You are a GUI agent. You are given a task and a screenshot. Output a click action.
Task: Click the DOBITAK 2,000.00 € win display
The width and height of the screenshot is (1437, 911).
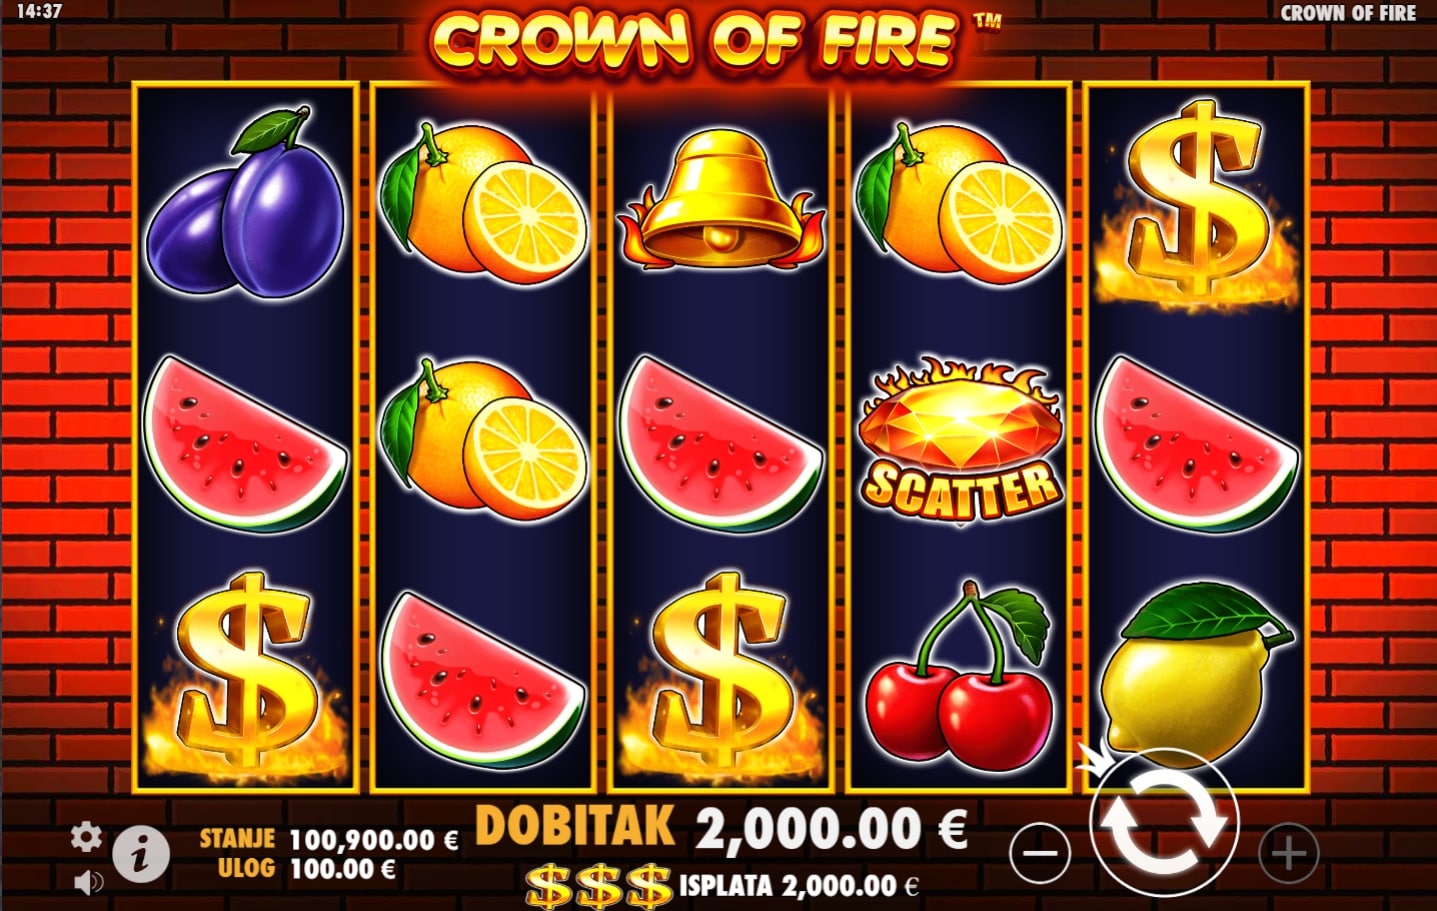[721, 828]
